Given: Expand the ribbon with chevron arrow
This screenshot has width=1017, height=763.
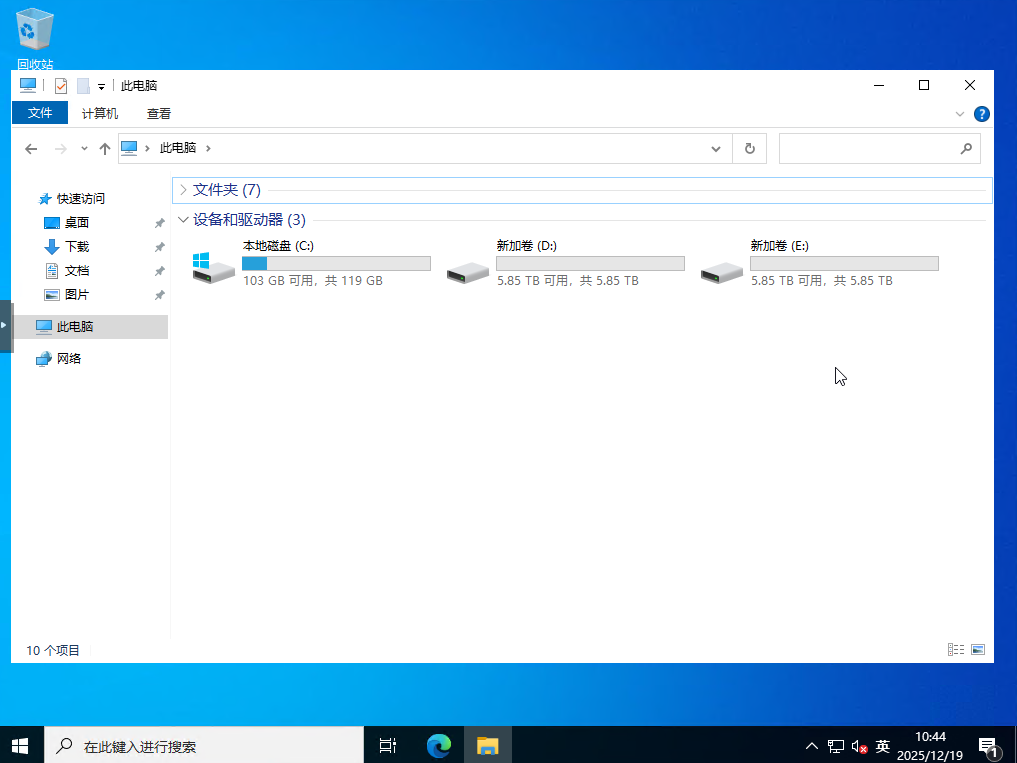Looking at the screenshot, I should click(x=960, y=114).
